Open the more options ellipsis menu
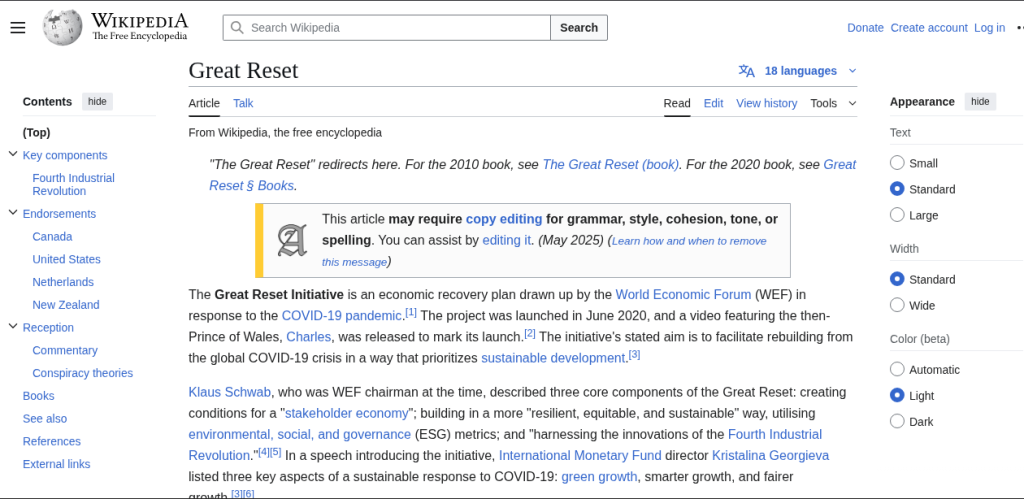The width and height of the screenshot is (1024, 499). pyautogui.click(x=1019, y=27)
